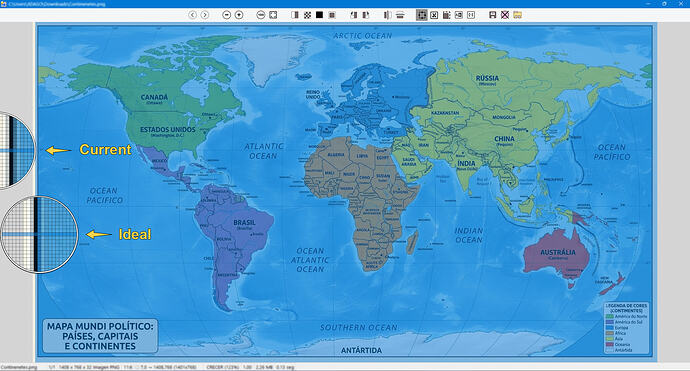Click the displayed world map image
The width and height of the screenshot is (690, 371).
coord(345,191)
